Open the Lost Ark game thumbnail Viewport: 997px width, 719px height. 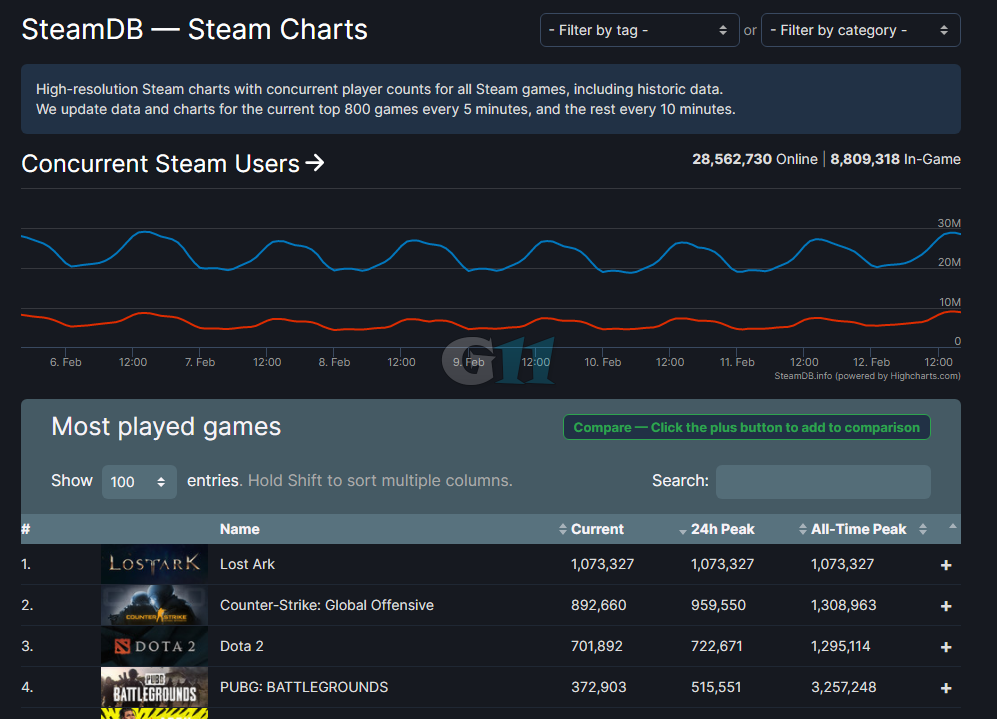155,564
